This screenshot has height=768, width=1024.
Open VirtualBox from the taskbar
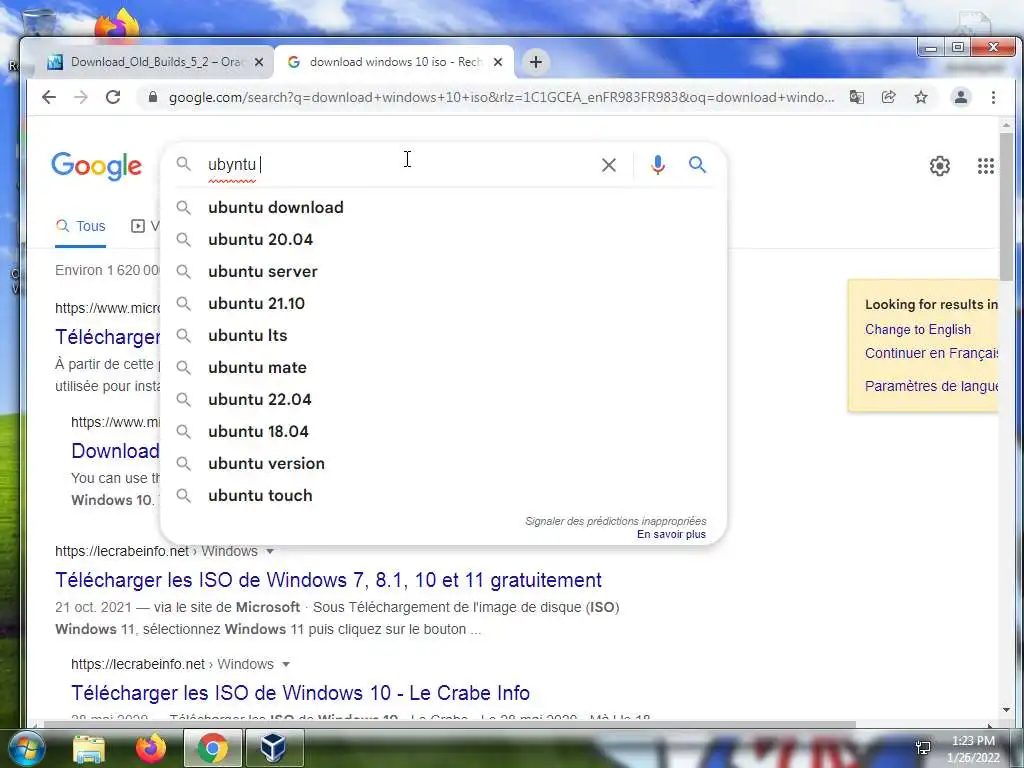click(x=273, y=748)
